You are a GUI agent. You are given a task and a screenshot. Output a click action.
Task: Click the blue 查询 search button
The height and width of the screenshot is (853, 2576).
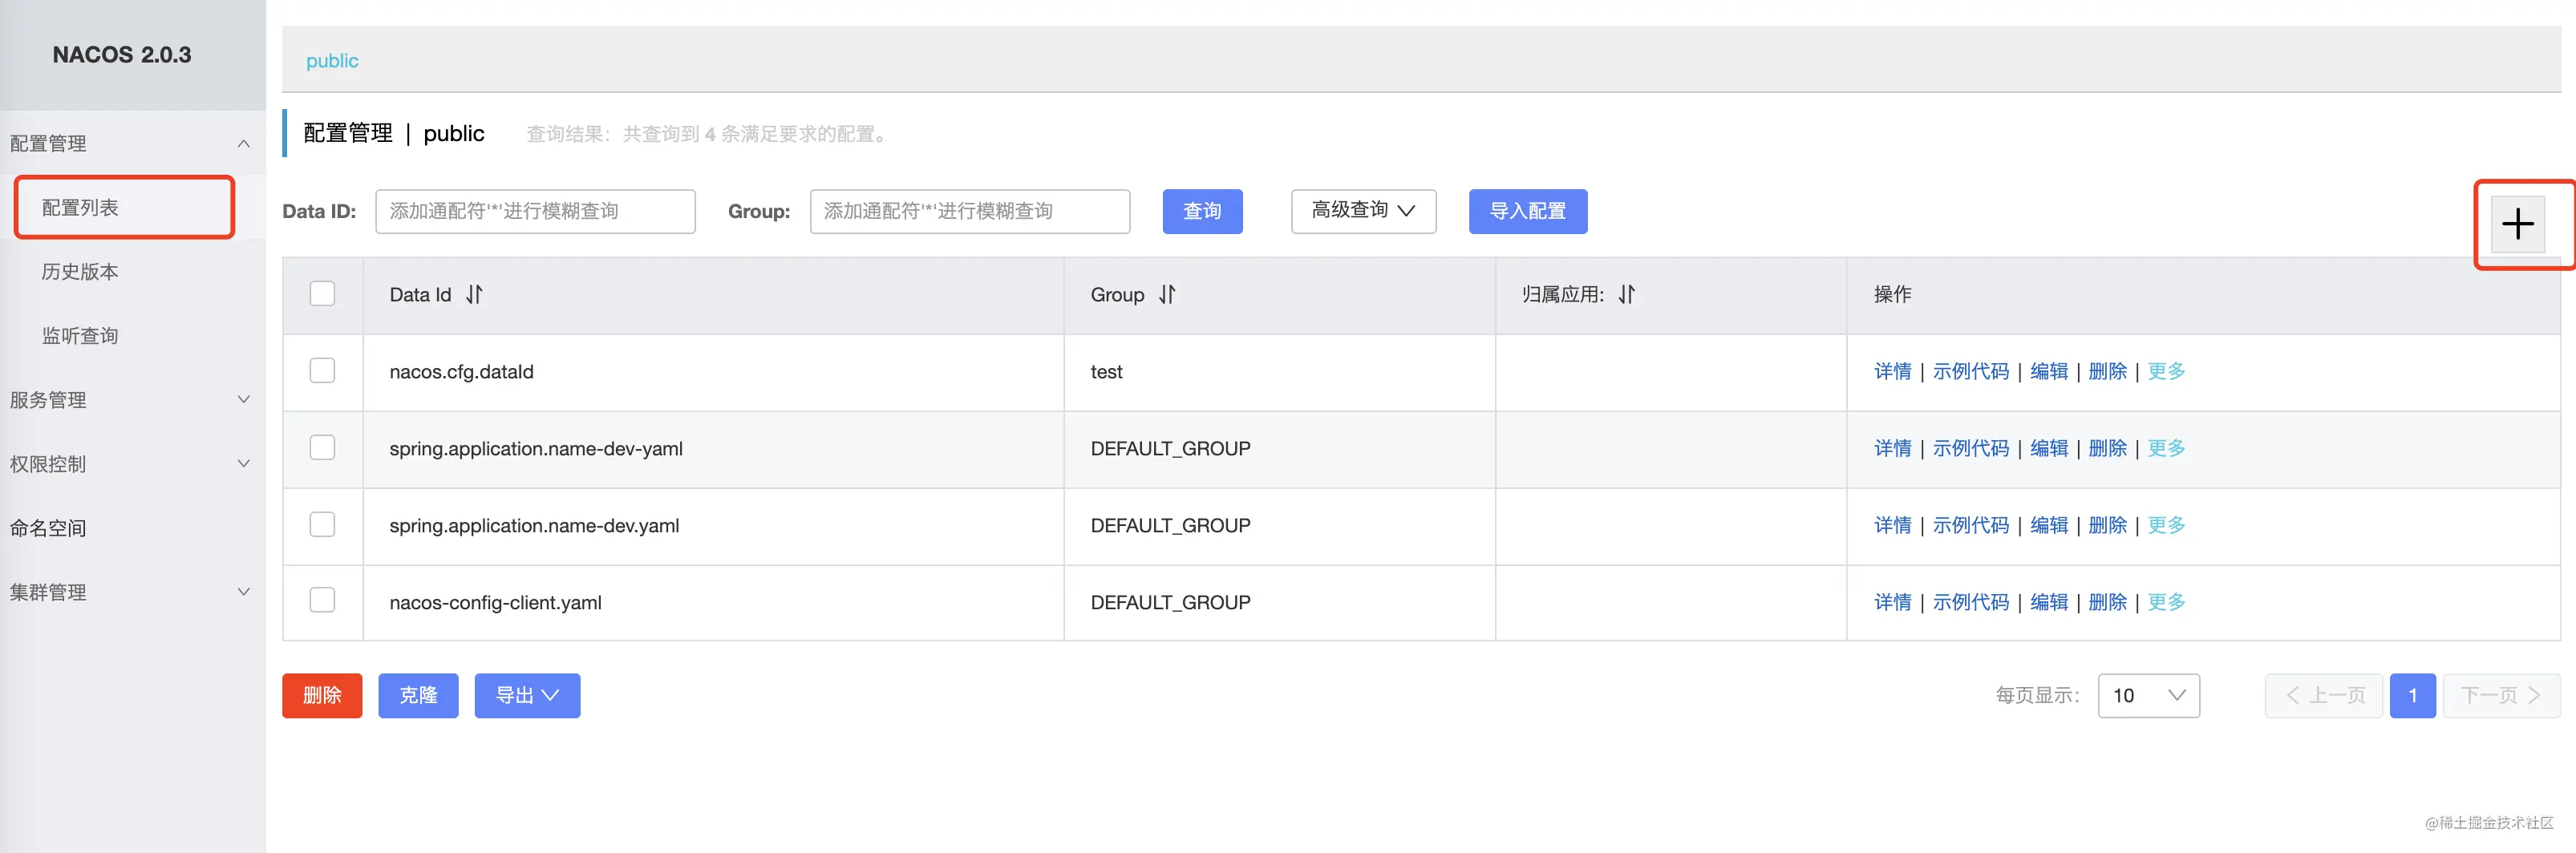click(1202, 211)
